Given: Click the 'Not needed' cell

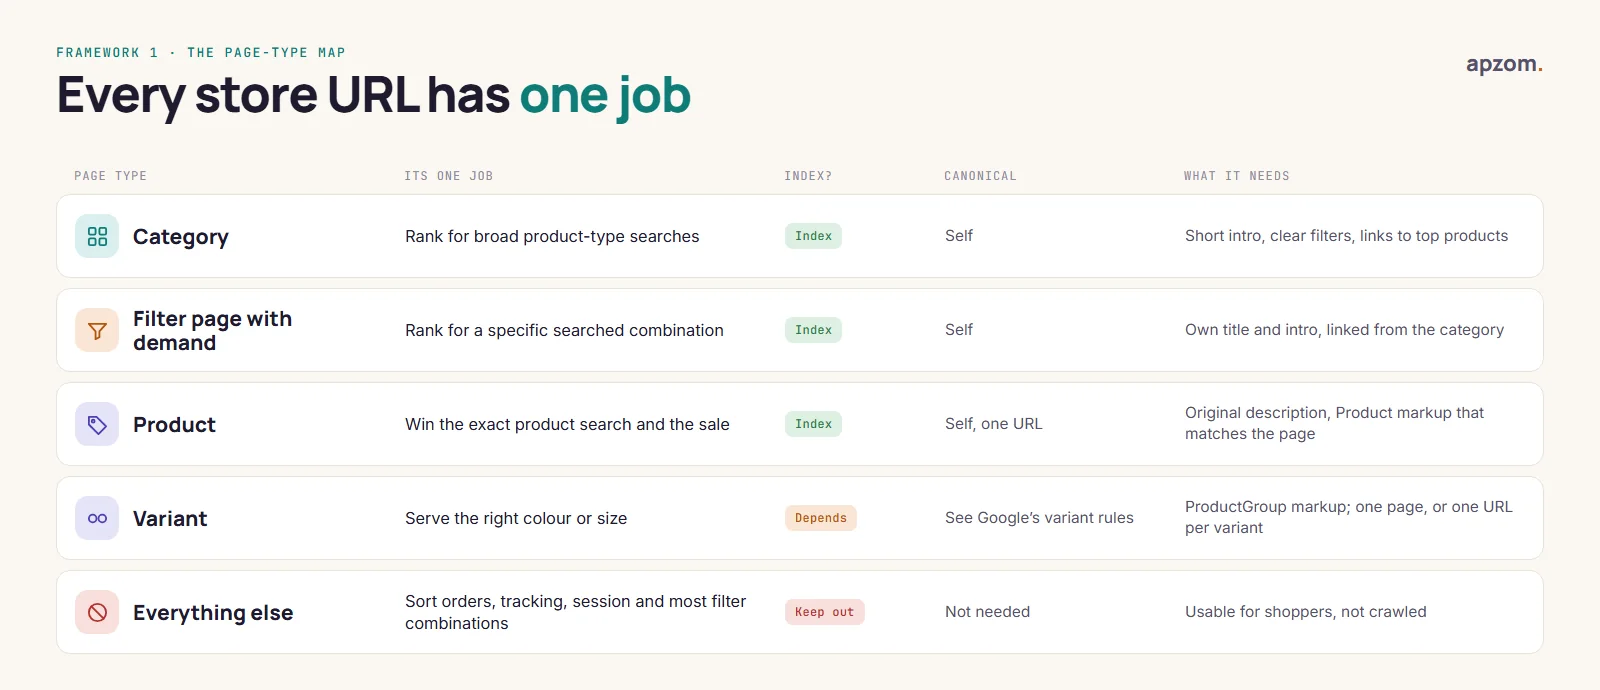Looking at the screenshot, I should point(987,612).
